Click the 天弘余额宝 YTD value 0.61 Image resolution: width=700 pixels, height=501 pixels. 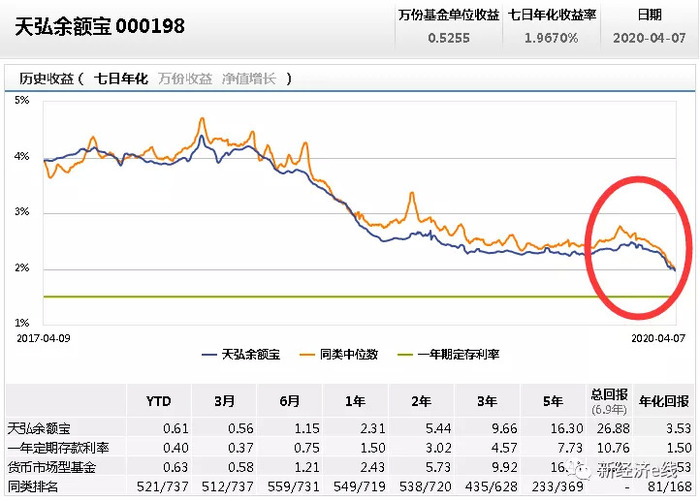[175, 429]
